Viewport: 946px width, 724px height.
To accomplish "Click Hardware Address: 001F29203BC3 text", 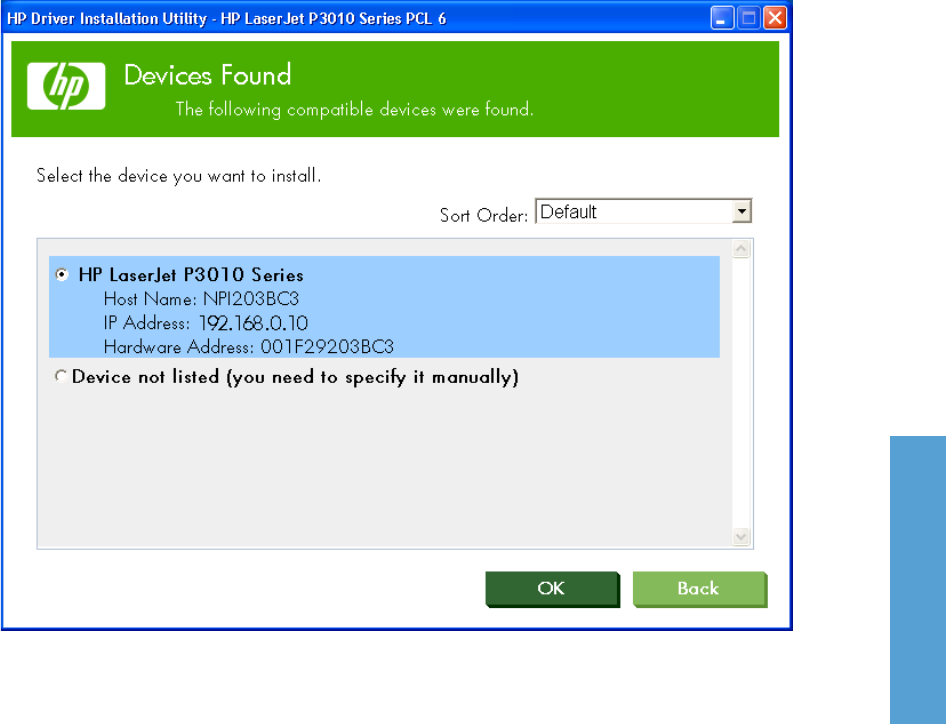I will 249,347.
